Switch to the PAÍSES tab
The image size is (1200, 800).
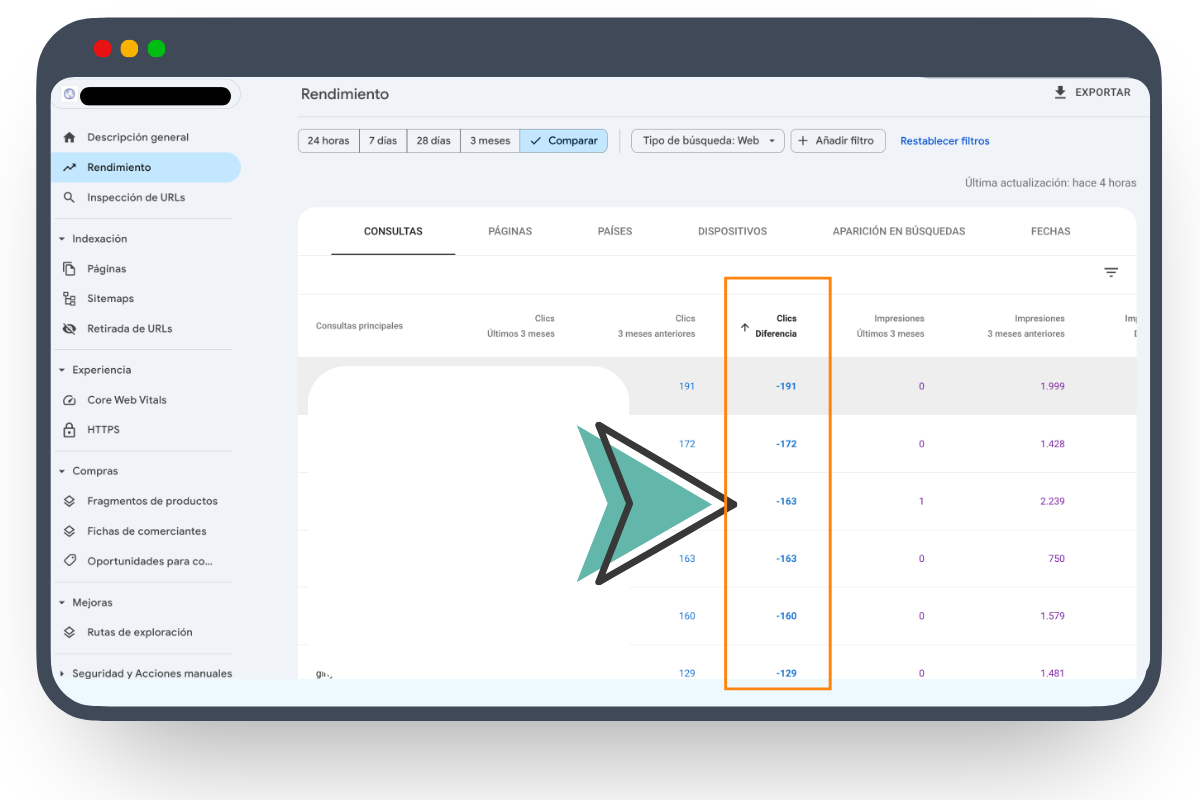[615, 231]
